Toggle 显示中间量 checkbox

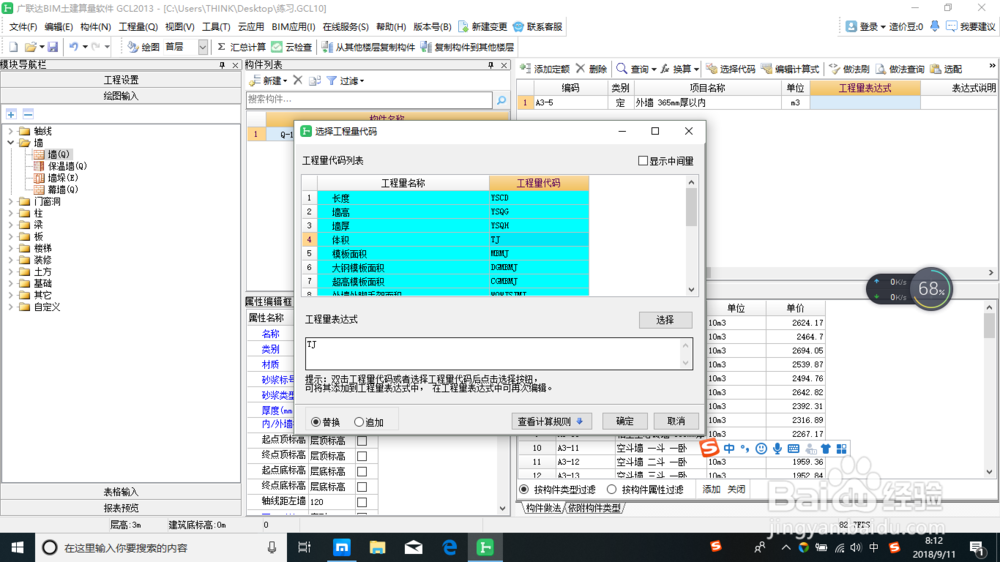(643, 161)
